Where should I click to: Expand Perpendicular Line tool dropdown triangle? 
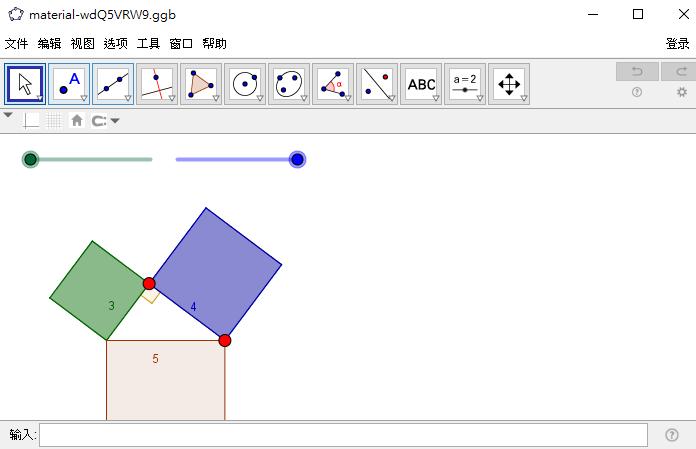pyautogui.click(x=172, y=98)
